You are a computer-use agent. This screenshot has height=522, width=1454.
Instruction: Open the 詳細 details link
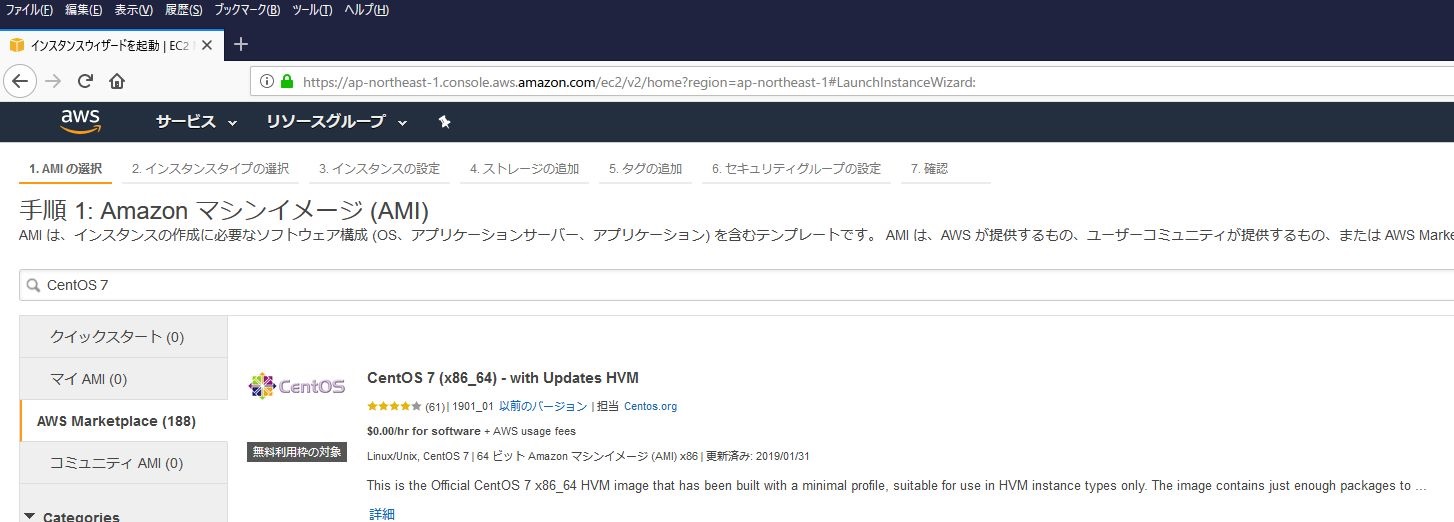pos(382,514)
